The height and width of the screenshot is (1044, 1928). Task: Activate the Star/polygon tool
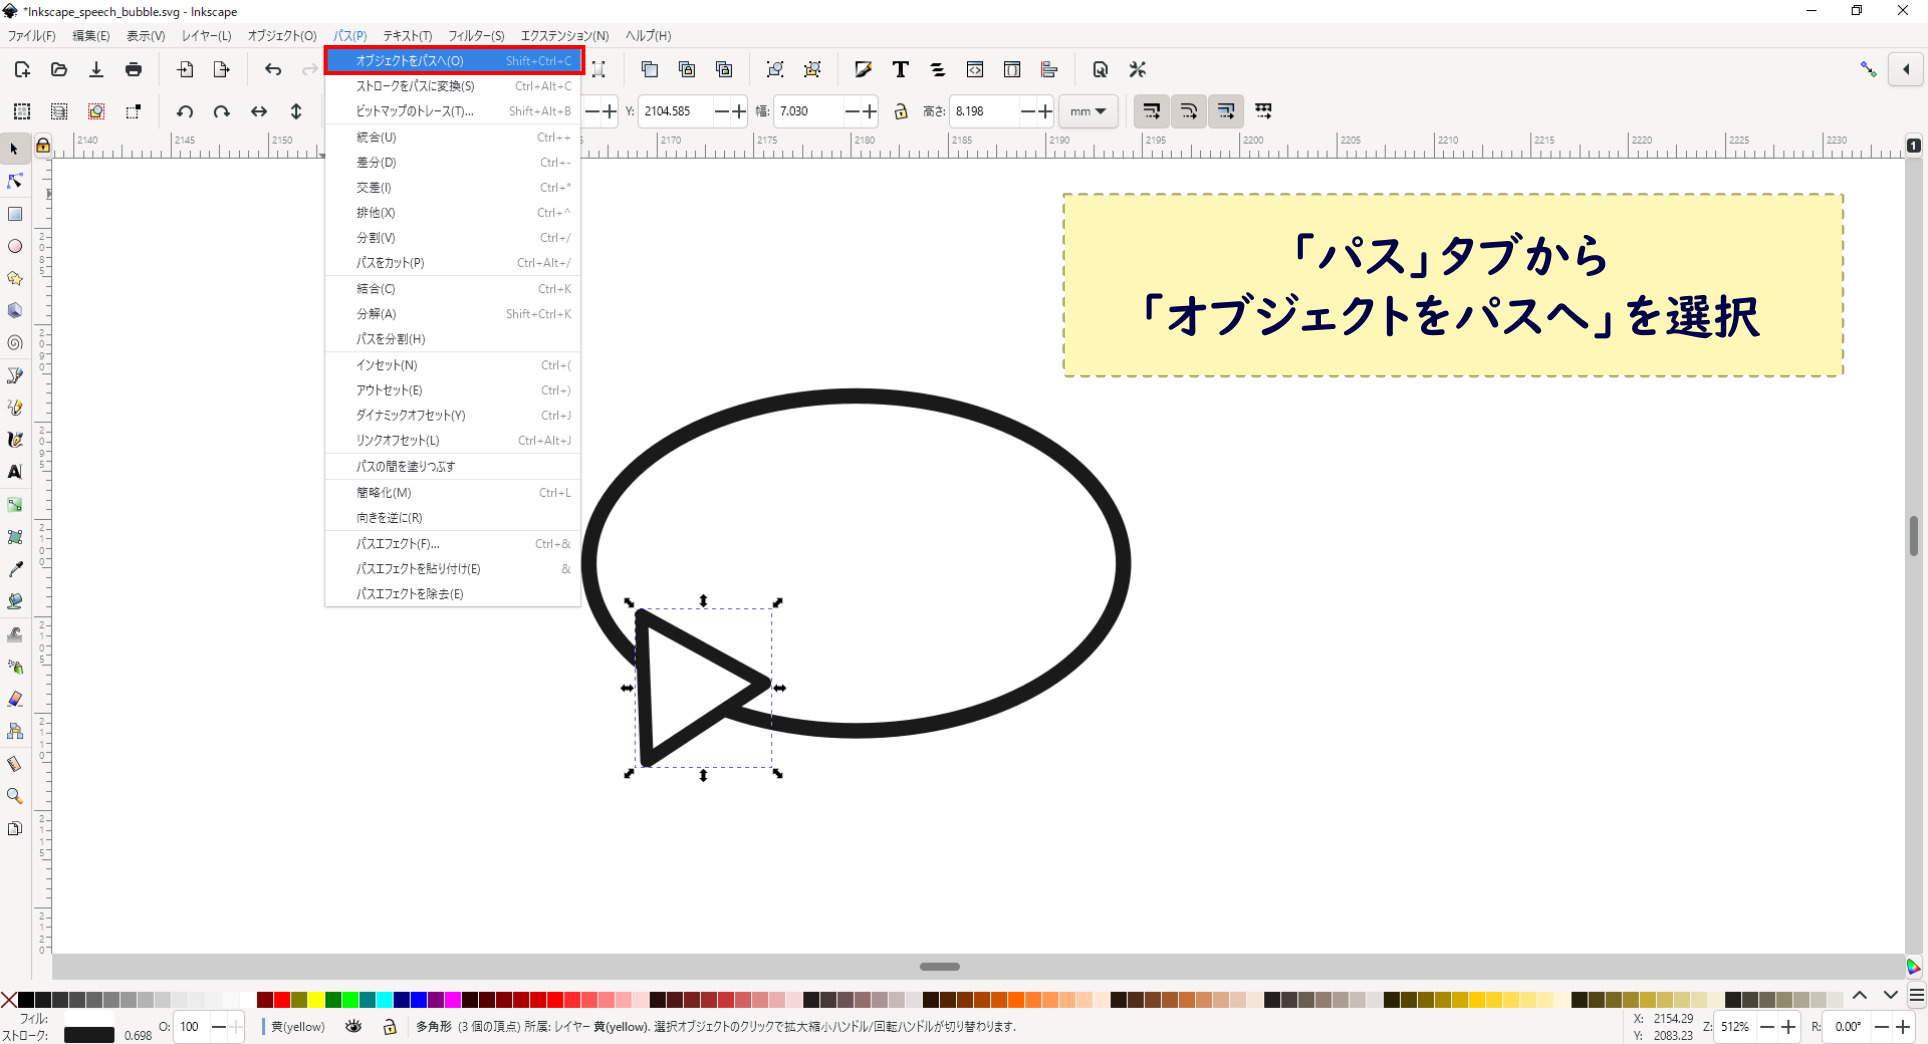click(15, 278)
